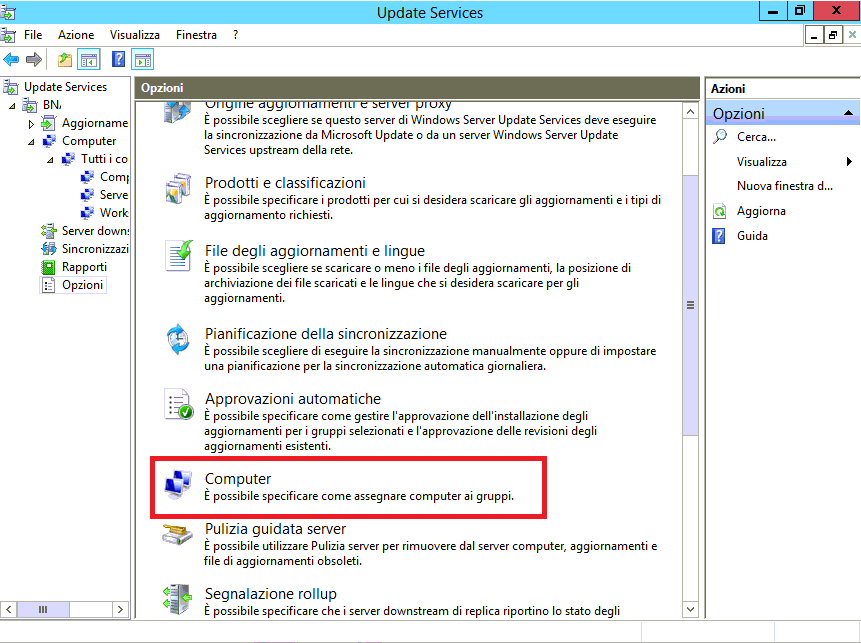Open the File menu

tap(33, 35)
